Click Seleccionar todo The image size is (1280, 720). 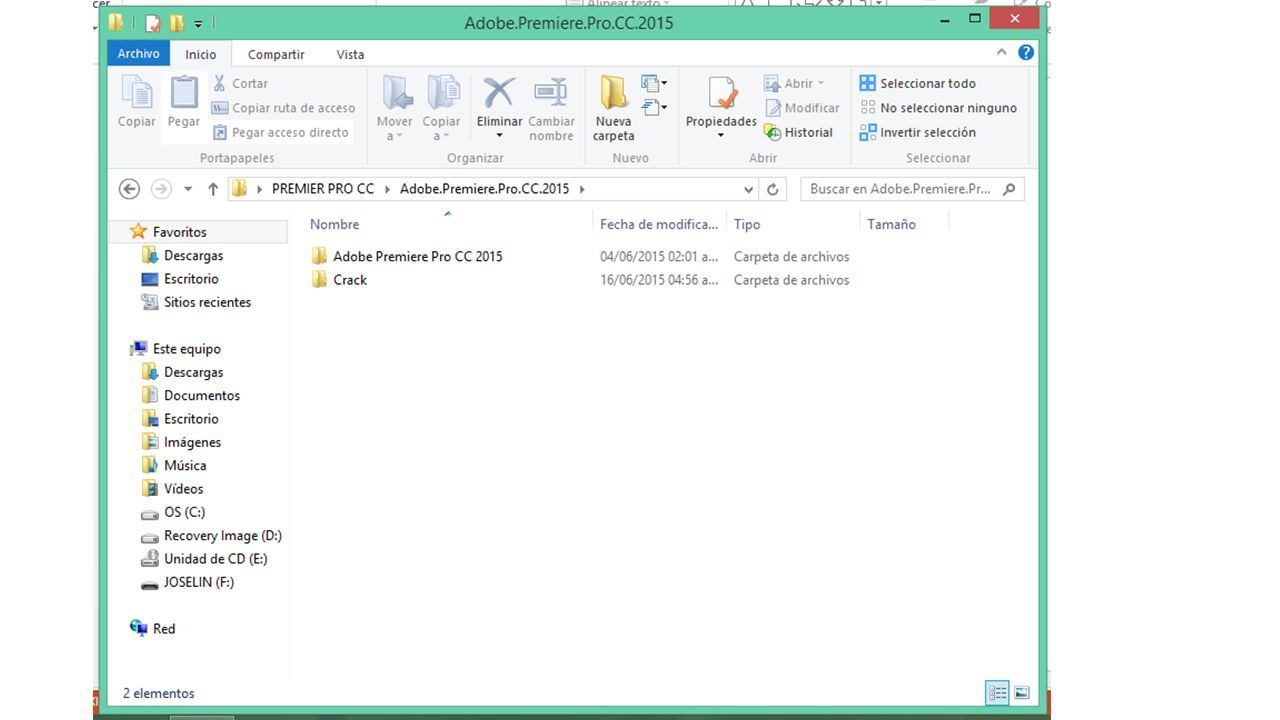pyautogui.click(x=918, y=83)
